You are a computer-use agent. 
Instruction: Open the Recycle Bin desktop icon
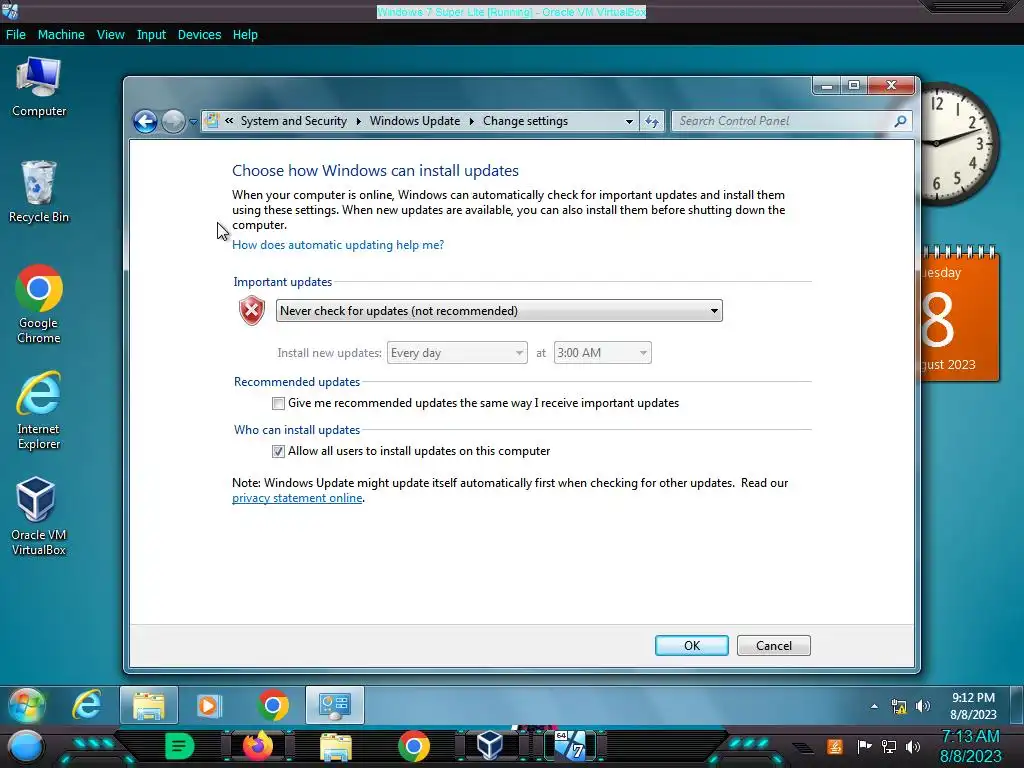tap(39, 191)
